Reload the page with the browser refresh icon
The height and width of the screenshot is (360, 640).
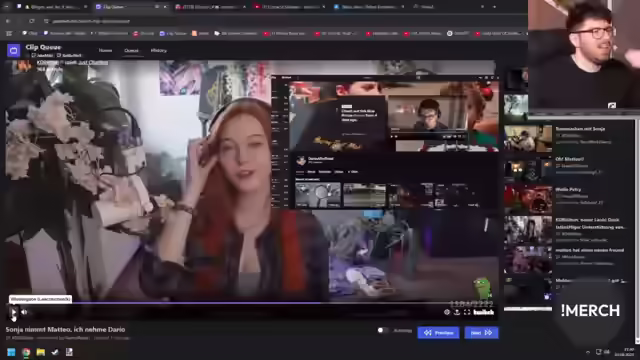[x=32, y=21]
